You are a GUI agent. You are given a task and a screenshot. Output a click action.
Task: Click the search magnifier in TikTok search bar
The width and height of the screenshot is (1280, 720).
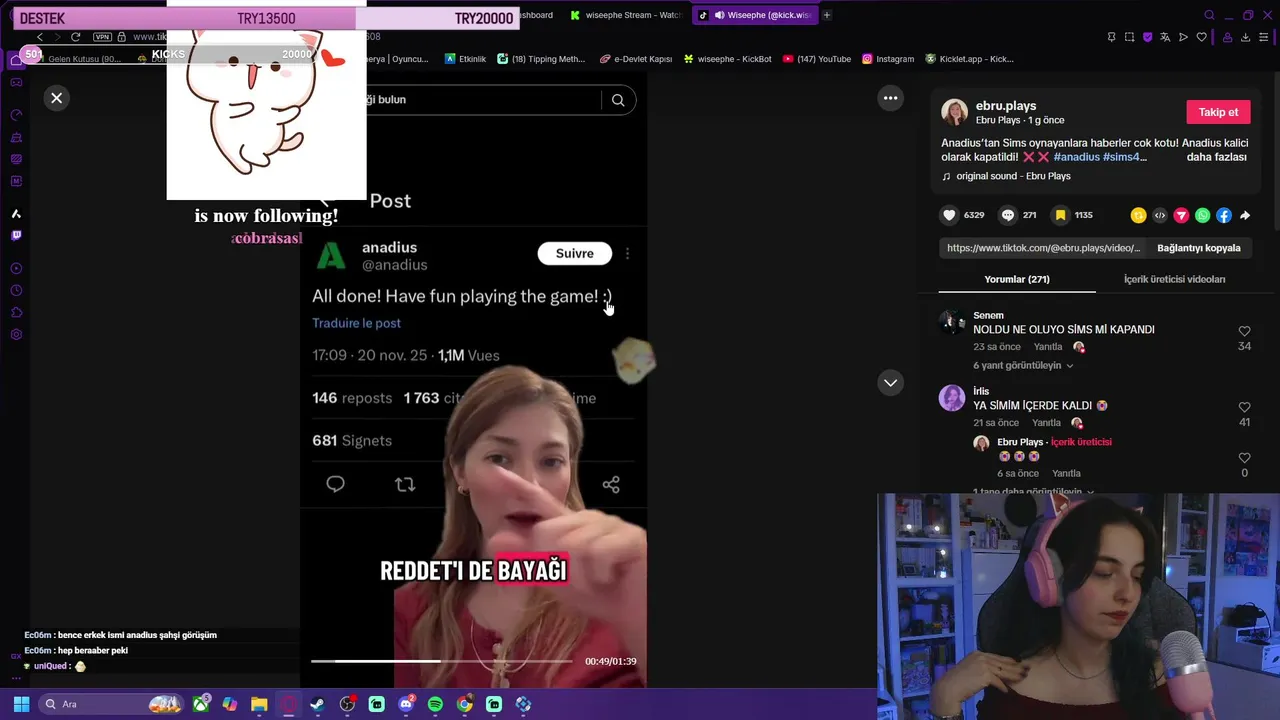tap(618, 100)
